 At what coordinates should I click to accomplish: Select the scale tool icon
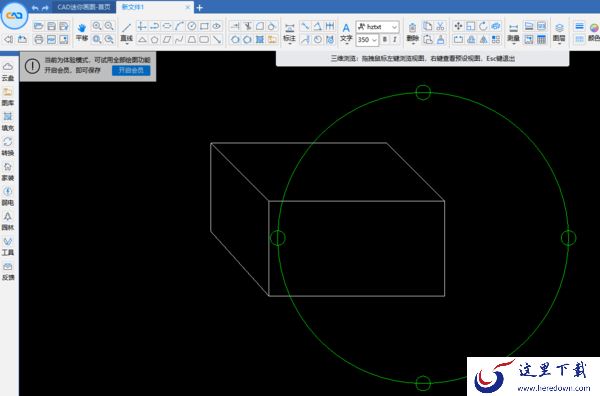click(471, 26)
